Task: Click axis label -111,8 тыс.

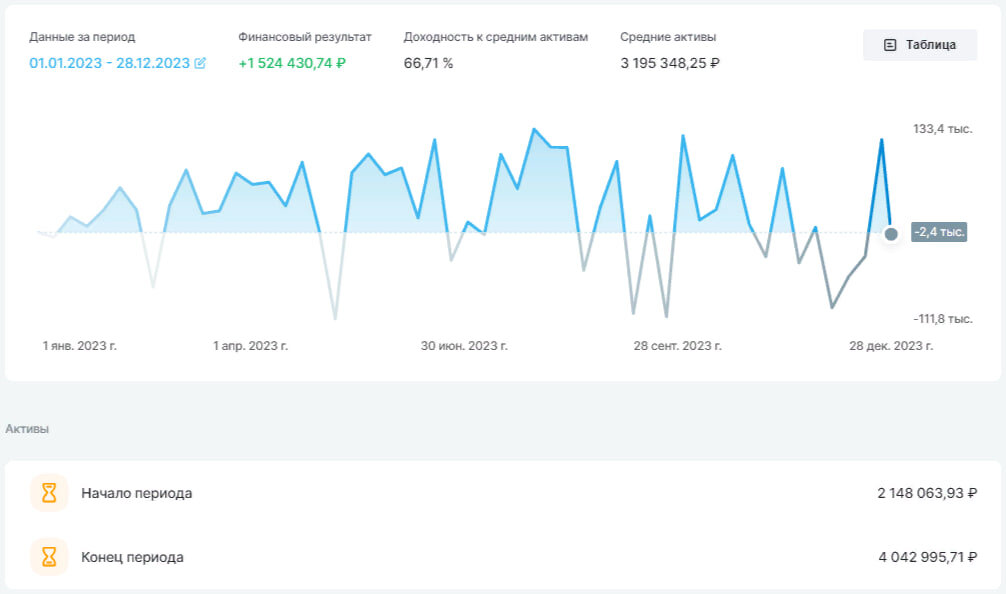Action: (942, 319)
